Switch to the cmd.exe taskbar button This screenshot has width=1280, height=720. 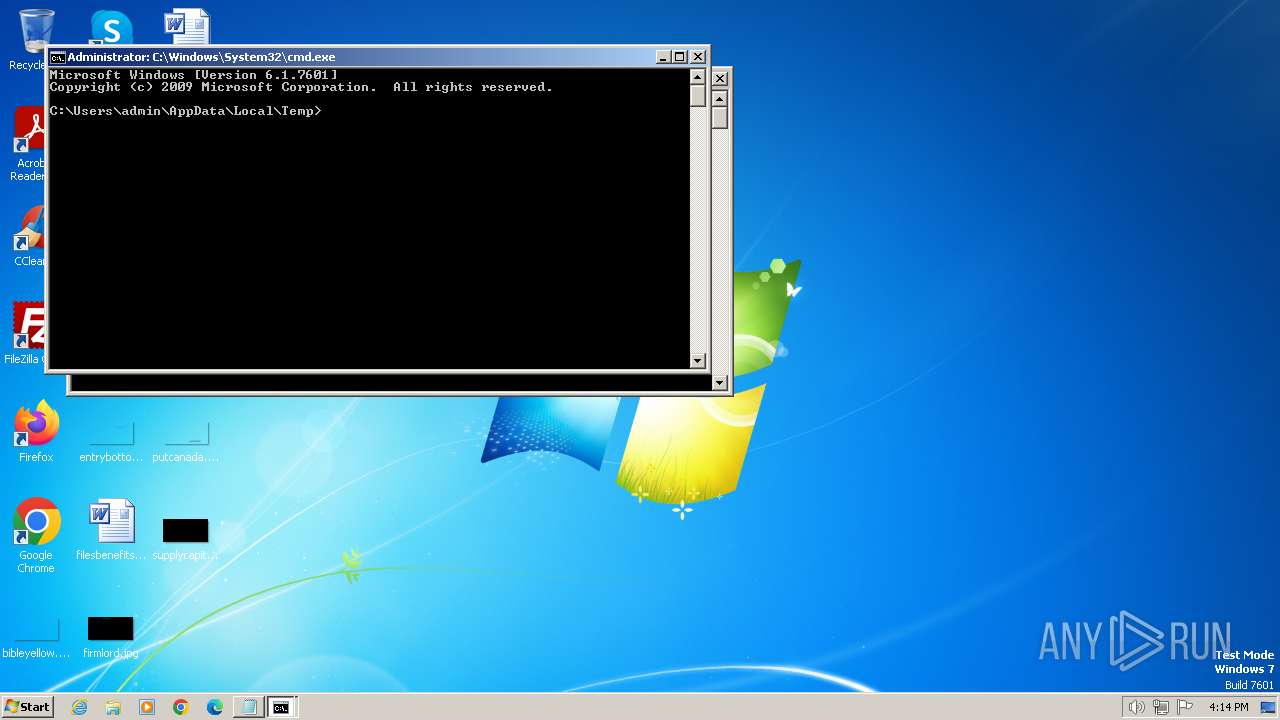click(x=282, y=707)
